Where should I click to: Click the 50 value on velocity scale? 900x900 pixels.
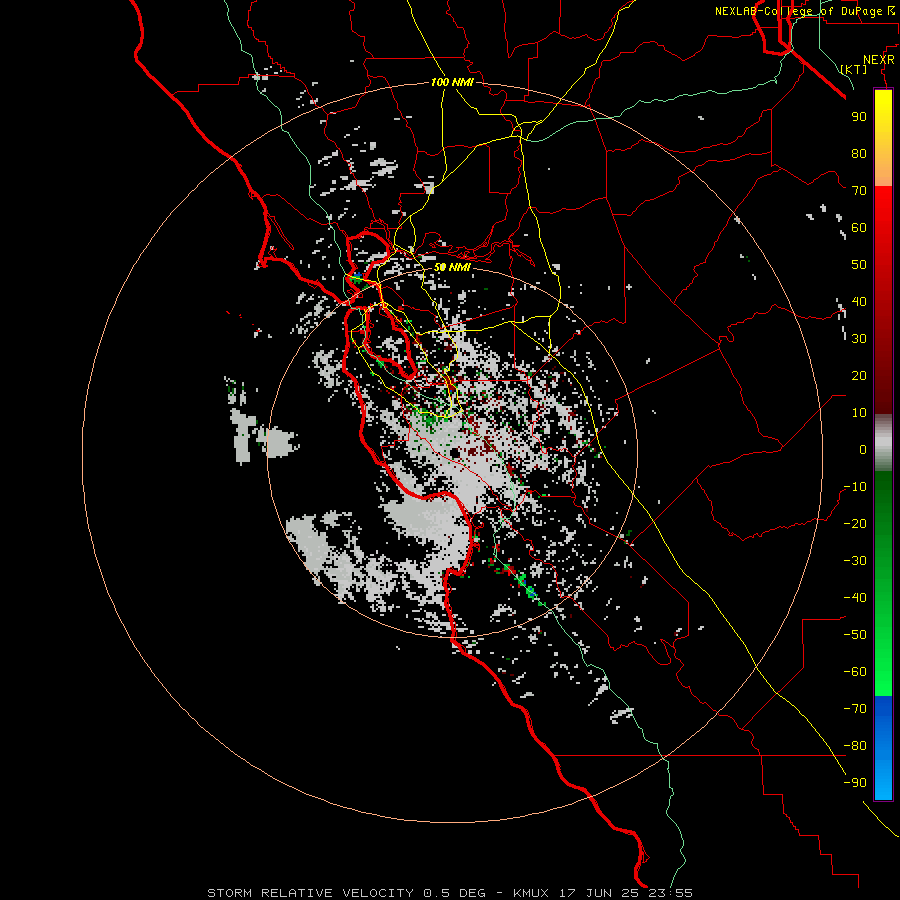(x=859, y=265)
